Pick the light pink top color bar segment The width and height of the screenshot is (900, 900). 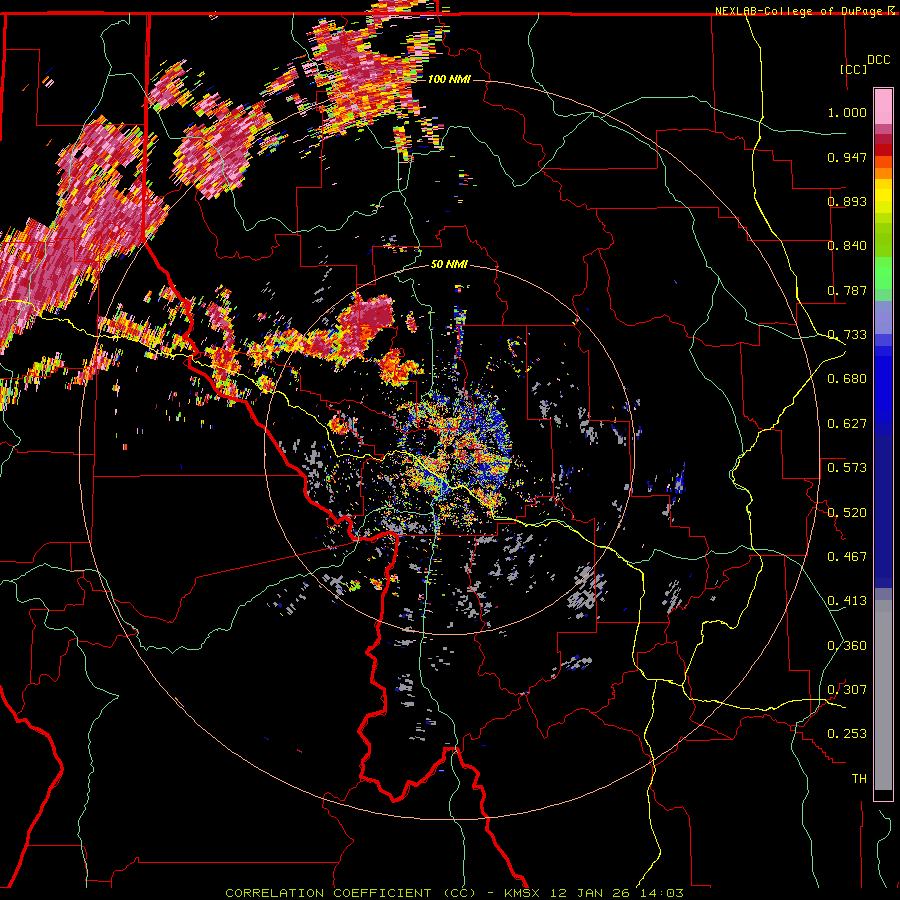(x=883, y=107)
